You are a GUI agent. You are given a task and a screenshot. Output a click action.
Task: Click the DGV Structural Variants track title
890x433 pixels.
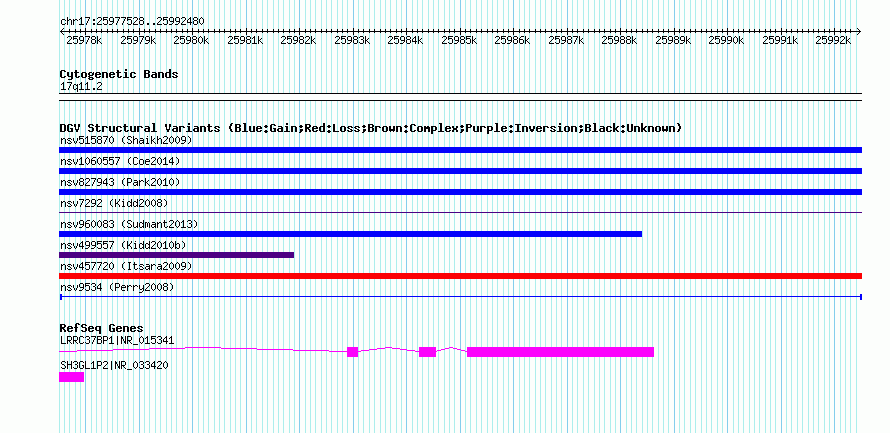[371, 128]
